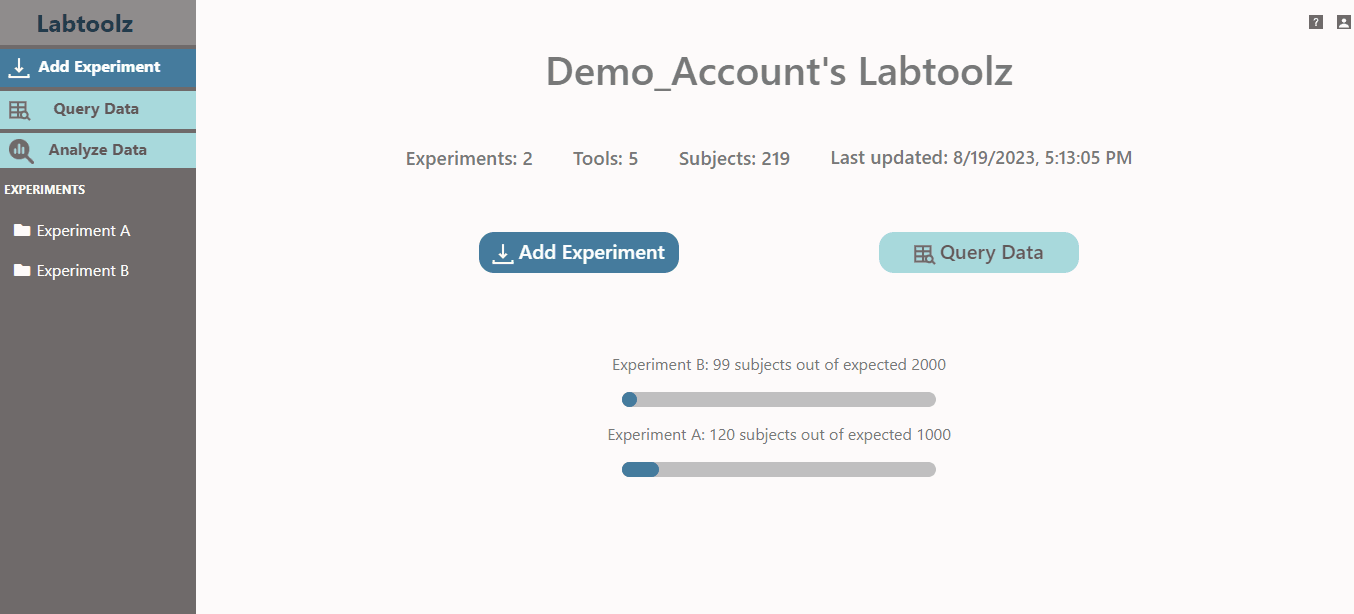This screenshot has height=614, width=1354.
Task: Click the 'Experiments: 2' statistic
Action: pyautogui.click(x=469, y=158)
